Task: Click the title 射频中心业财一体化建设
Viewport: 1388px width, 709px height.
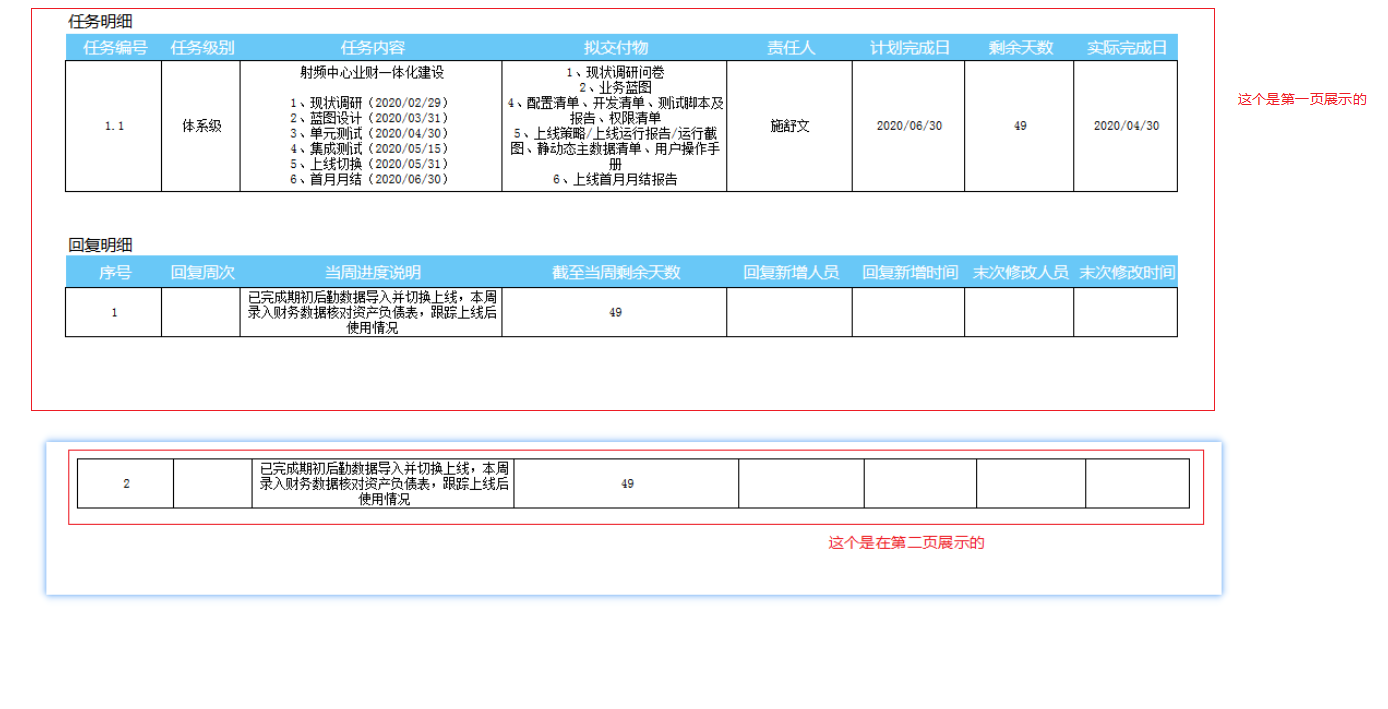Action: [x=371, y=73]
